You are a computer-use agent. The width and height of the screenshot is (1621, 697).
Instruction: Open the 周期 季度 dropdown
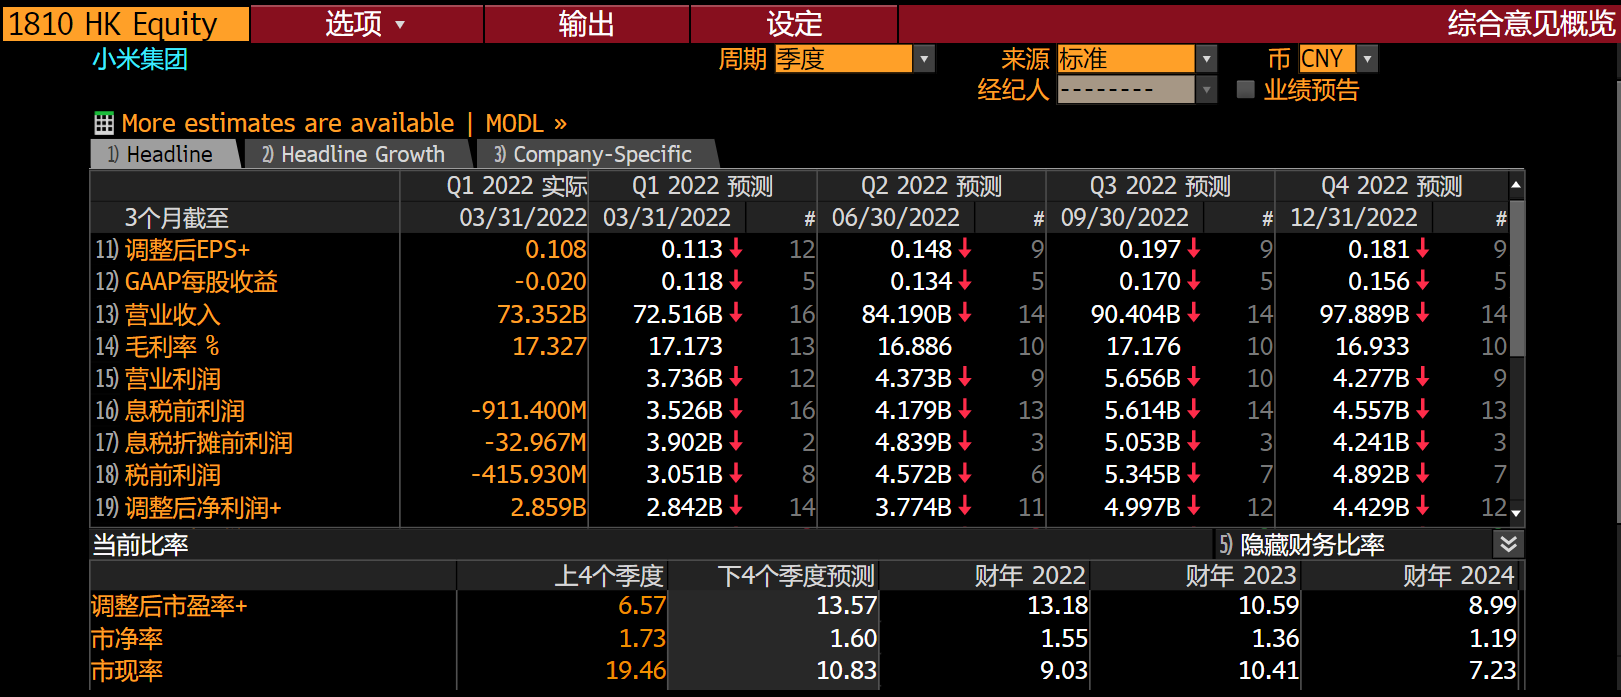924,59
